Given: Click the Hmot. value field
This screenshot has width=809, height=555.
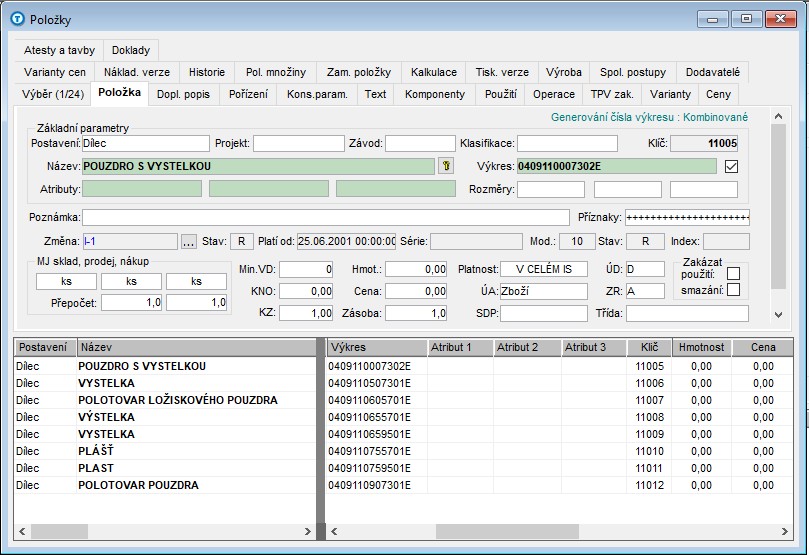Looking at the screenshot, I should coord(416,269).
